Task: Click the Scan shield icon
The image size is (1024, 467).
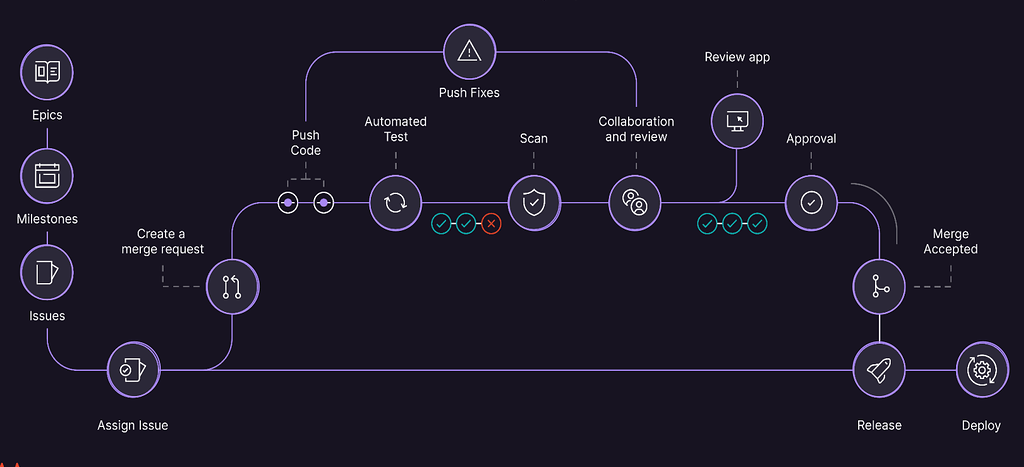Action: [x=534, y=203]
